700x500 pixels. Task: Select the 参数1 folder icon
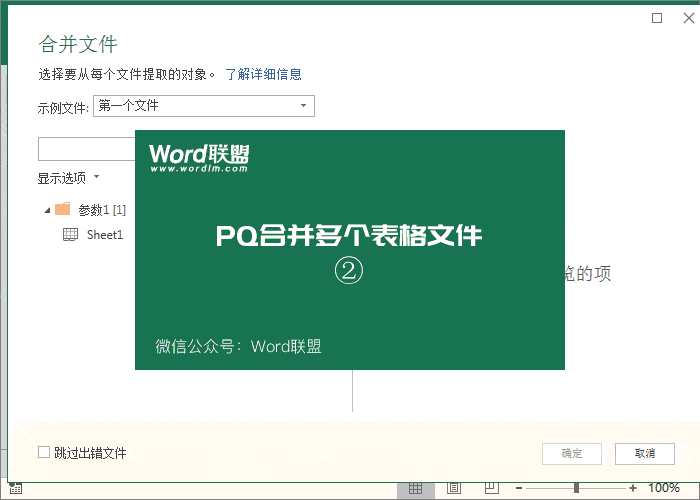(62, 208)
